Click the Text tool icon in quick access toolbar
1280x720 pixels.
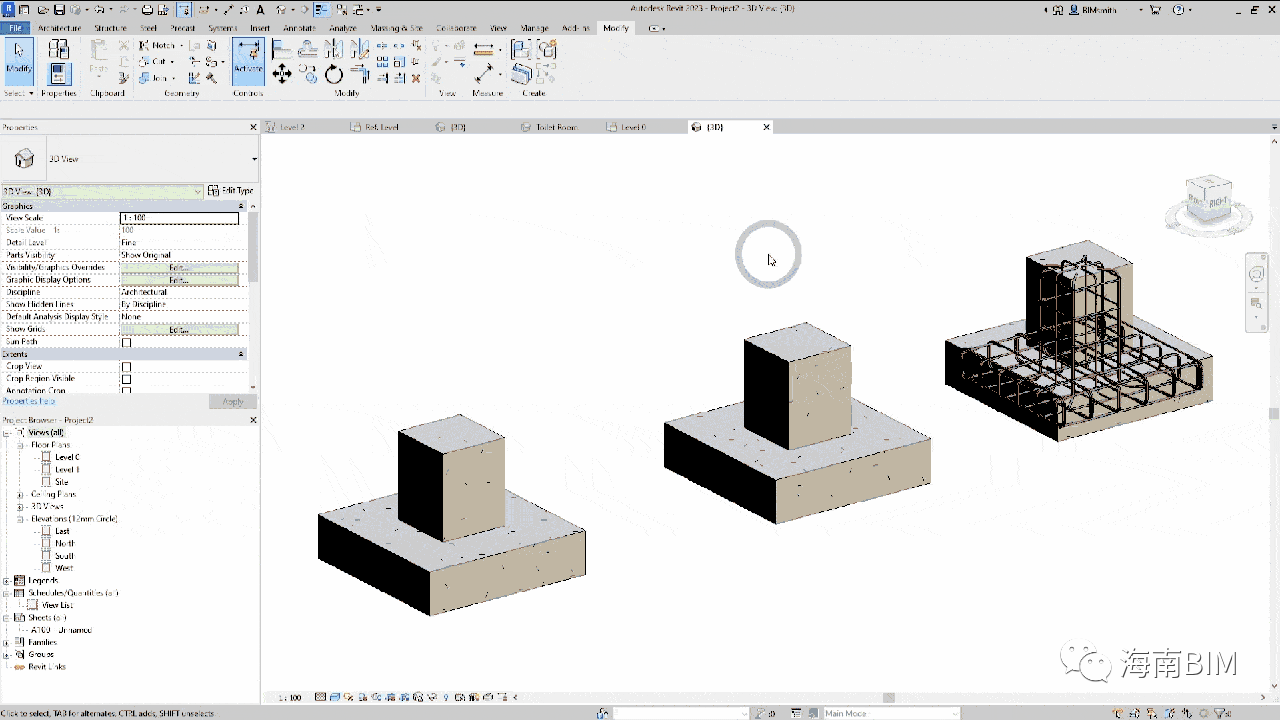[261, 10]
